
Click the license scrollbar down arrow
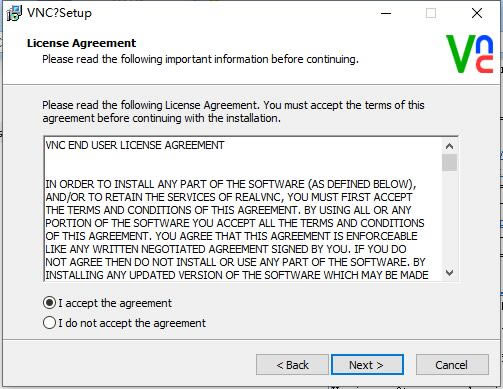pyautogui.click(x=449, y=273)
